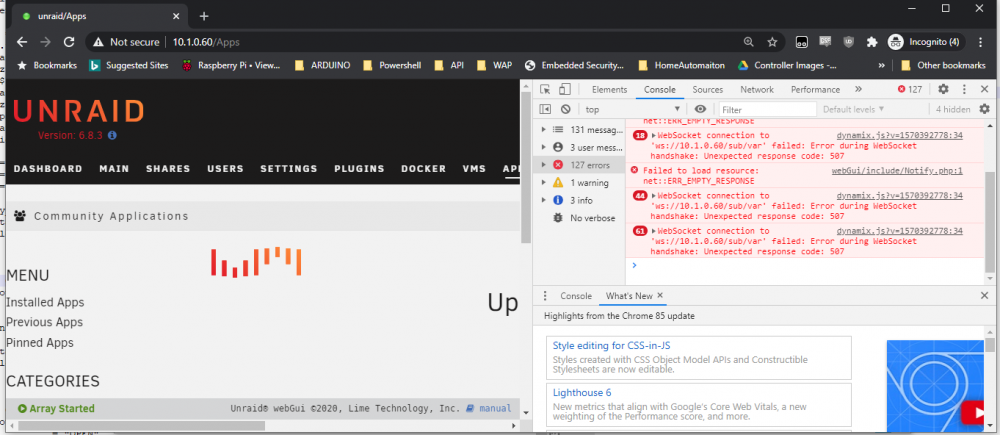Screen dimensions: 1000x435
Task: Open the Incognito (4) profile indicator
Action: pos(924,42)
